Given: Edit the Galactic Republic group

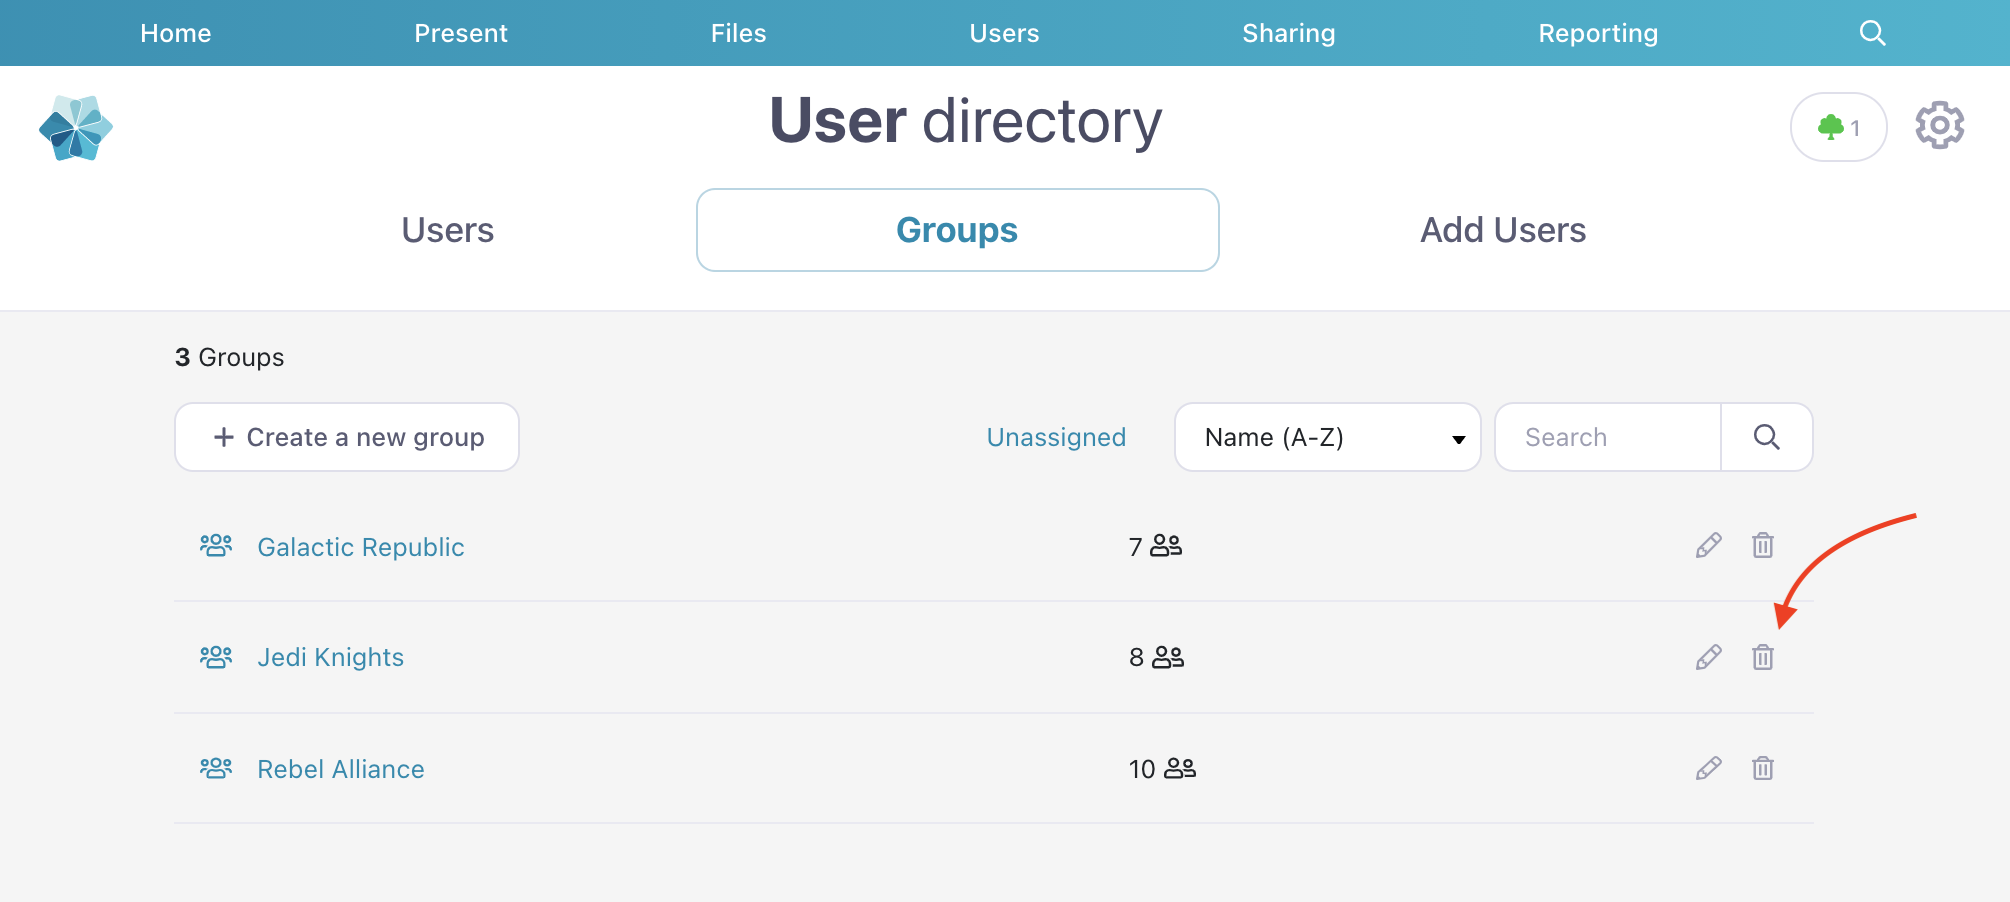Looking at the screenshot, I should point(1708,545).
